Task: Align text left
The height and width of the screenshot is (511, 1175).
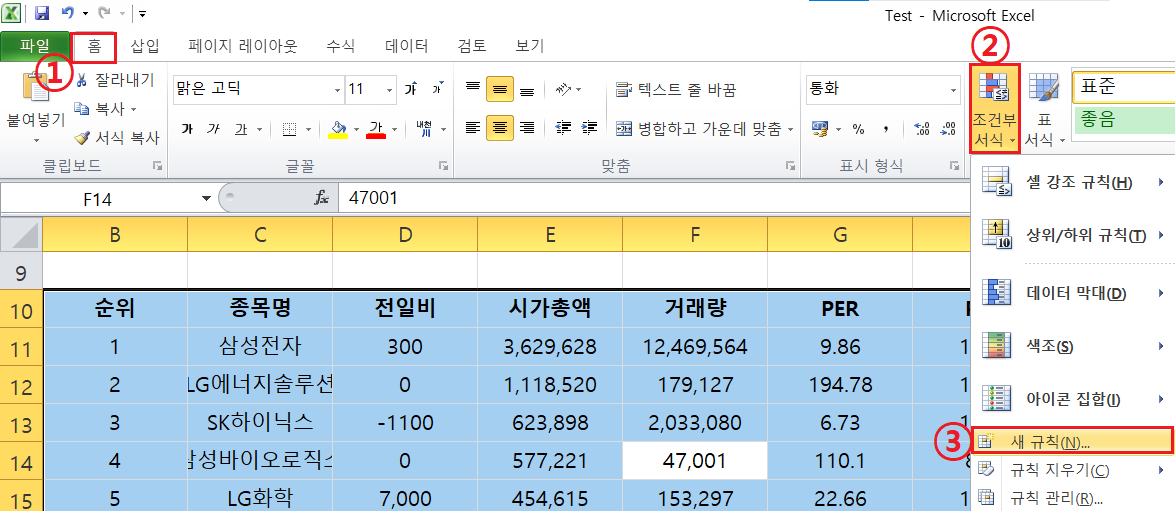Action: coord(473,128)
